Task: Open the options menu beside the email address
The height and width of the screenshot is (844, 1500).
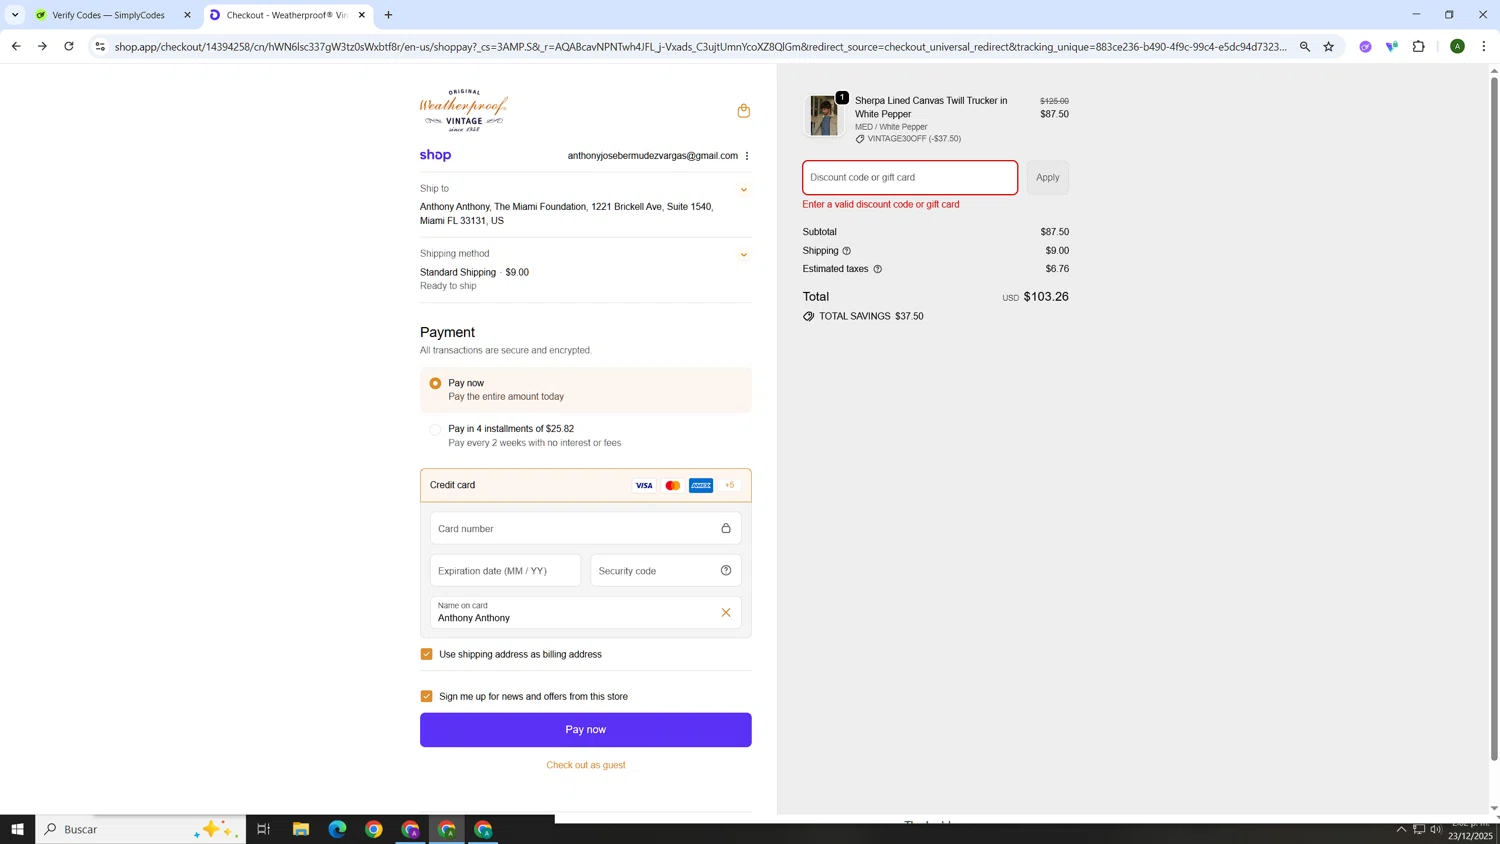Action: (747, 156)
